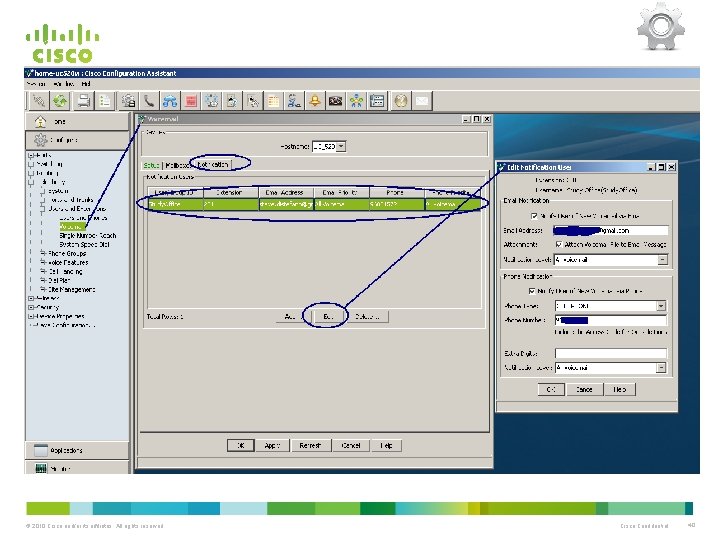Viewport: 720px width, 540px height.
Task: Open Notification Level dropdown under Phone Notification
Action: [x=661, y=368]
